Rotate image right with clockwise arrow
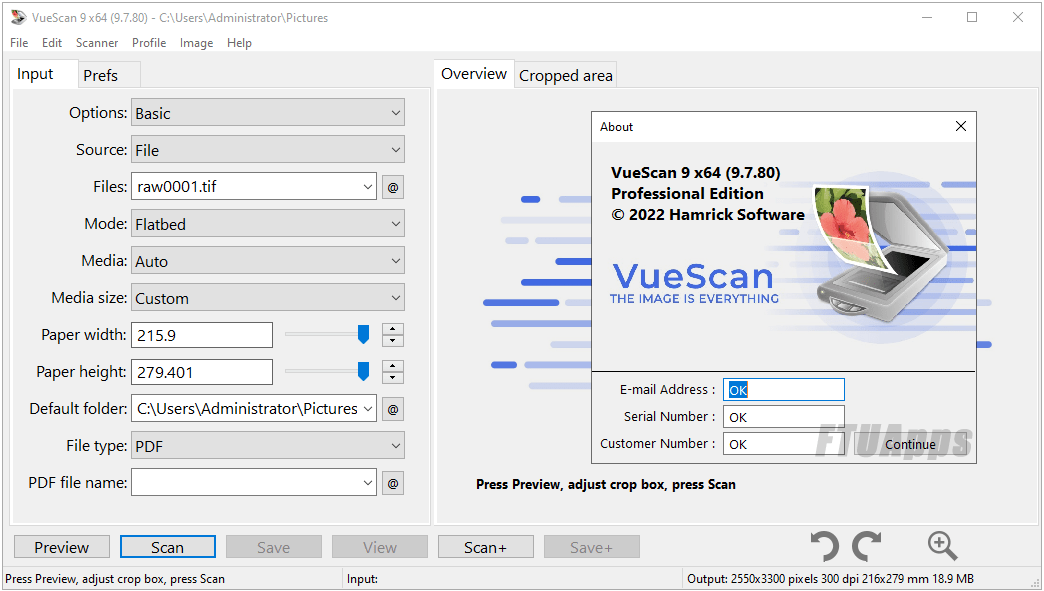This screenshot has height=591, width=1044. (867, 546)
